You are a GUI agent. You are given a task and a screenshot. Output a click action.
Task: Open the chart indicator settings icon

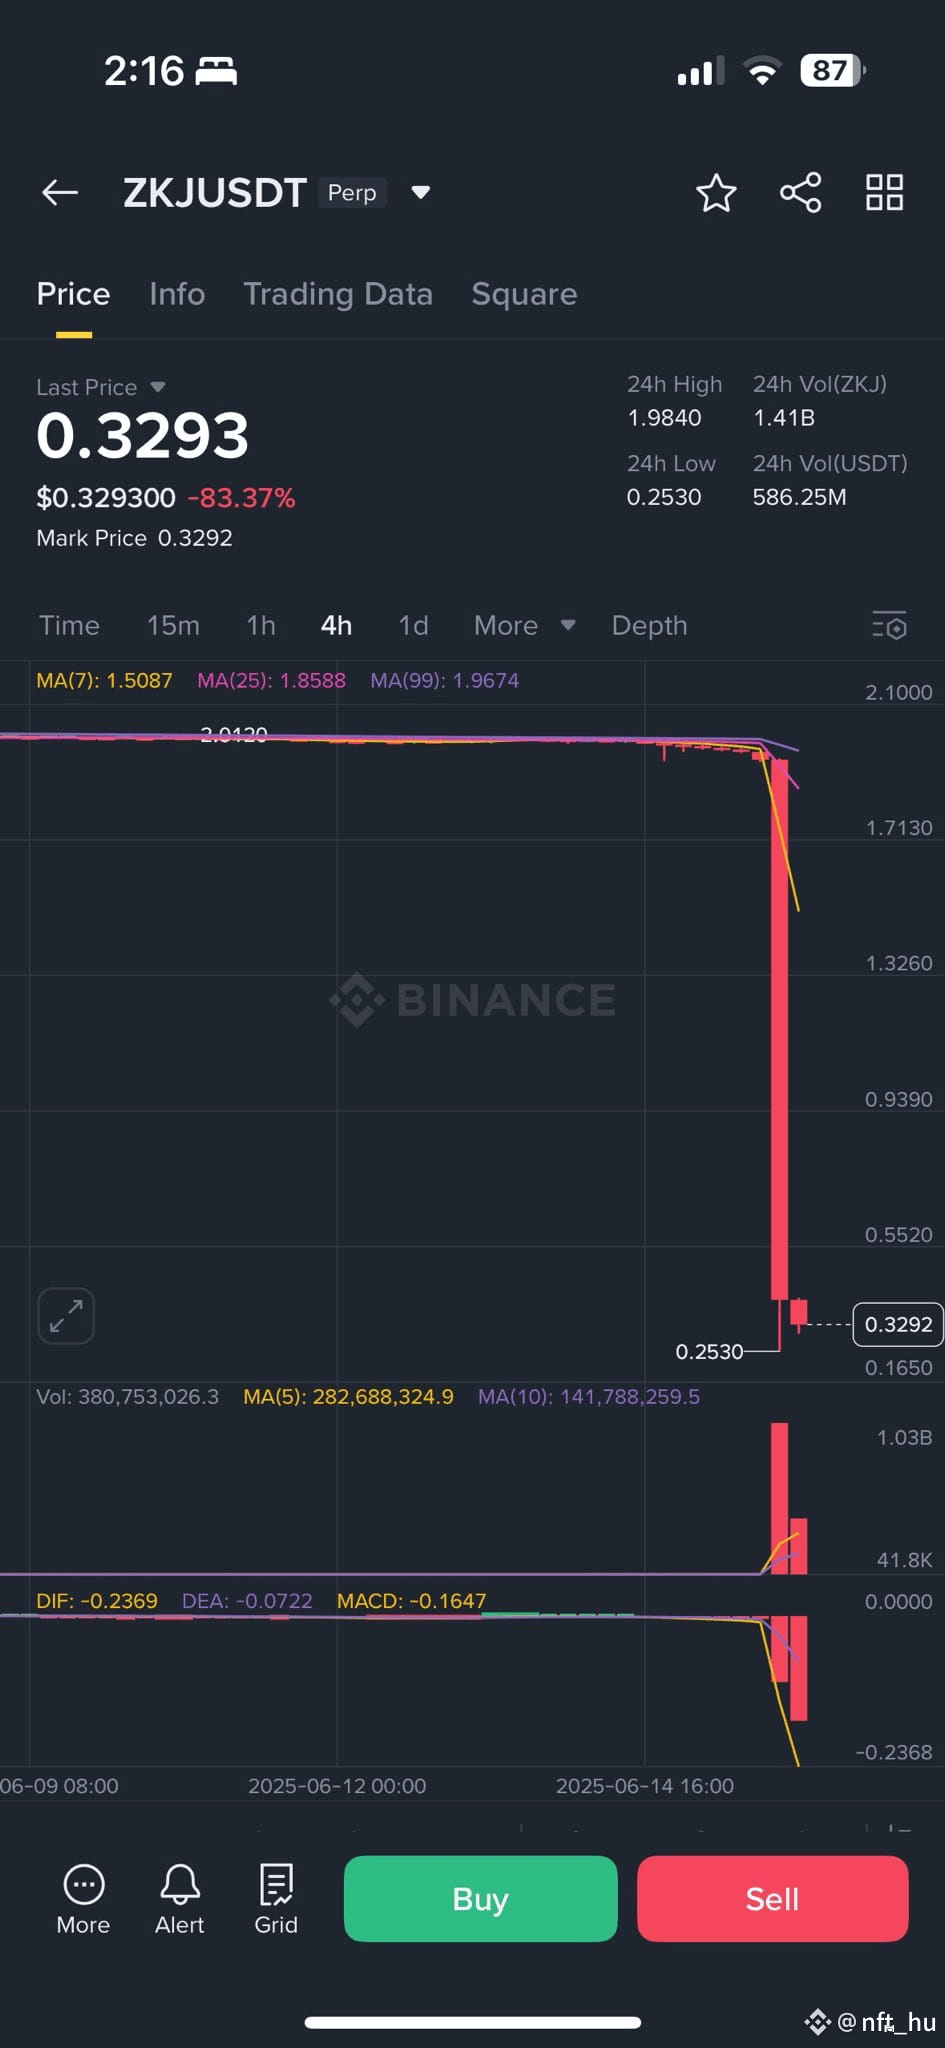pyautogui.click(x=889, y=625)
